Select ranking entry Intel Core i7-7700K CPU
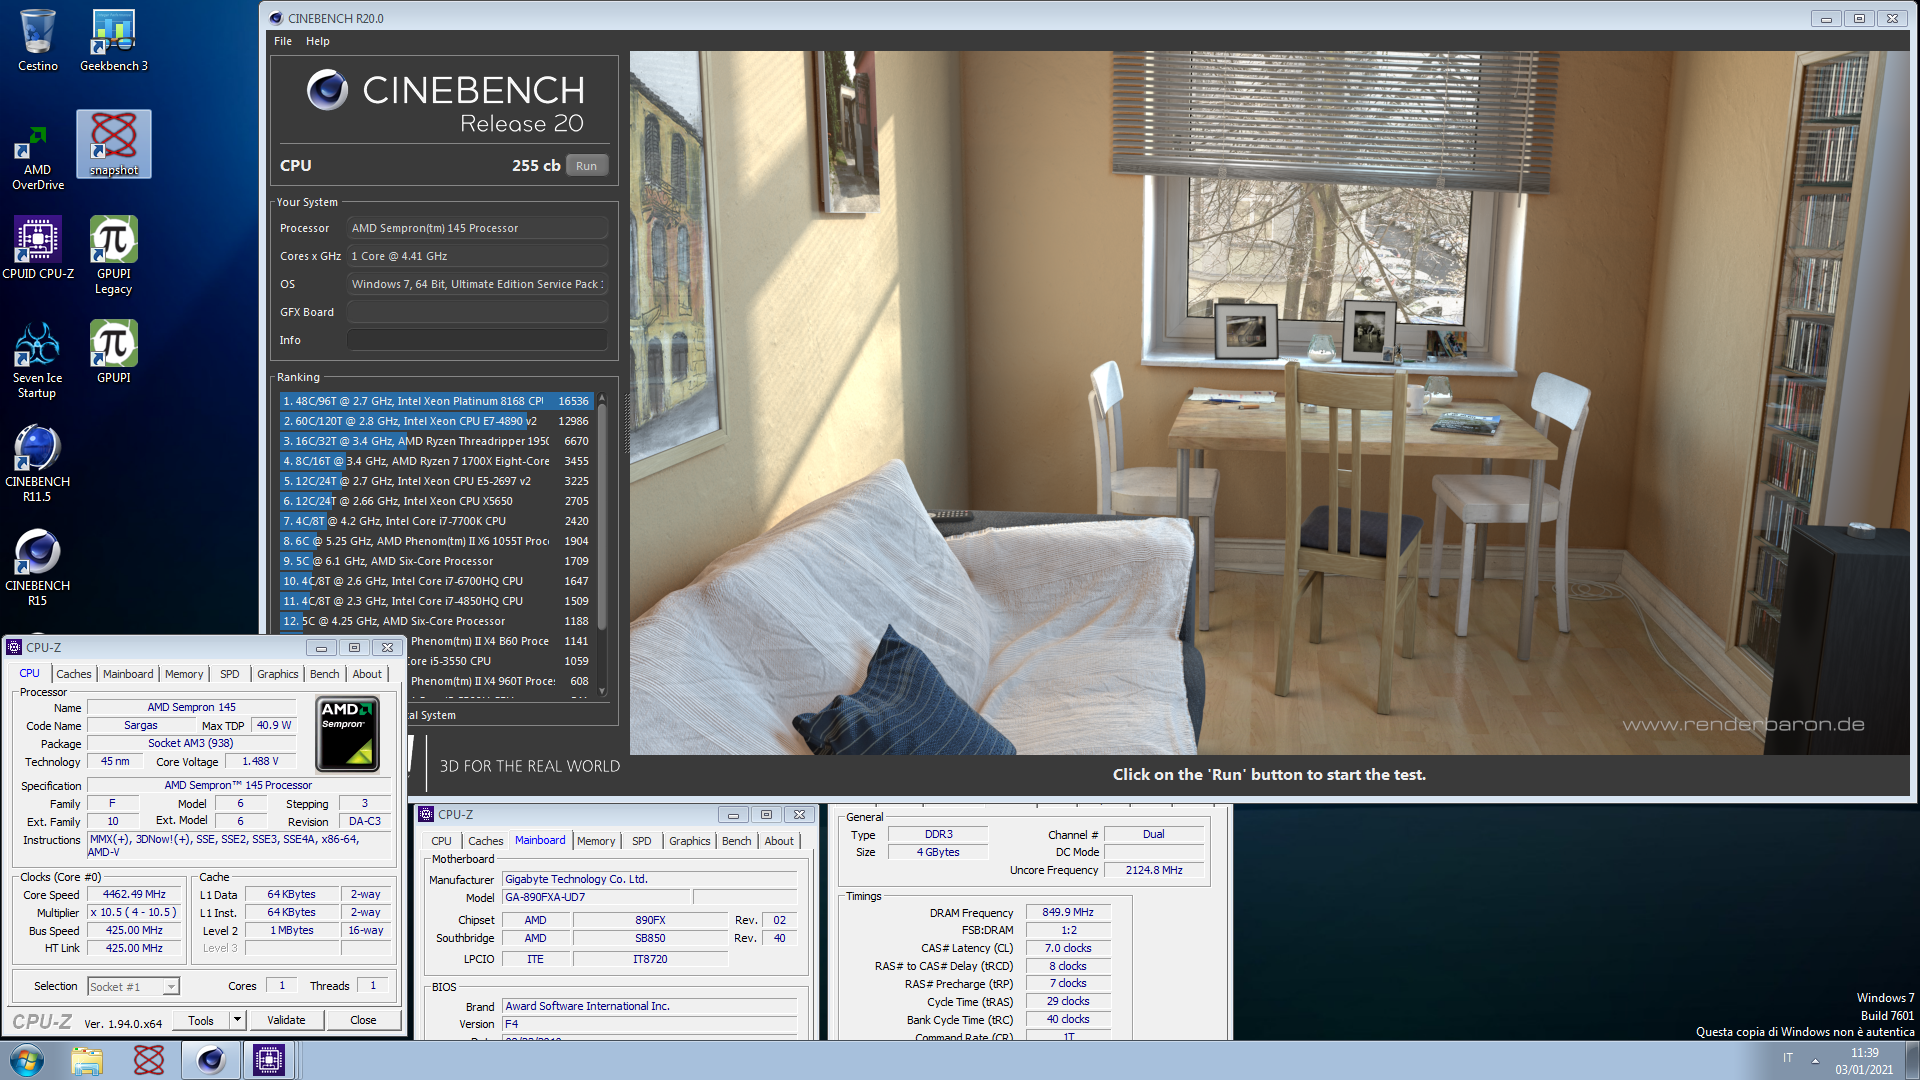This screenshot has width=1920, height=1080. tap(436, 521)
